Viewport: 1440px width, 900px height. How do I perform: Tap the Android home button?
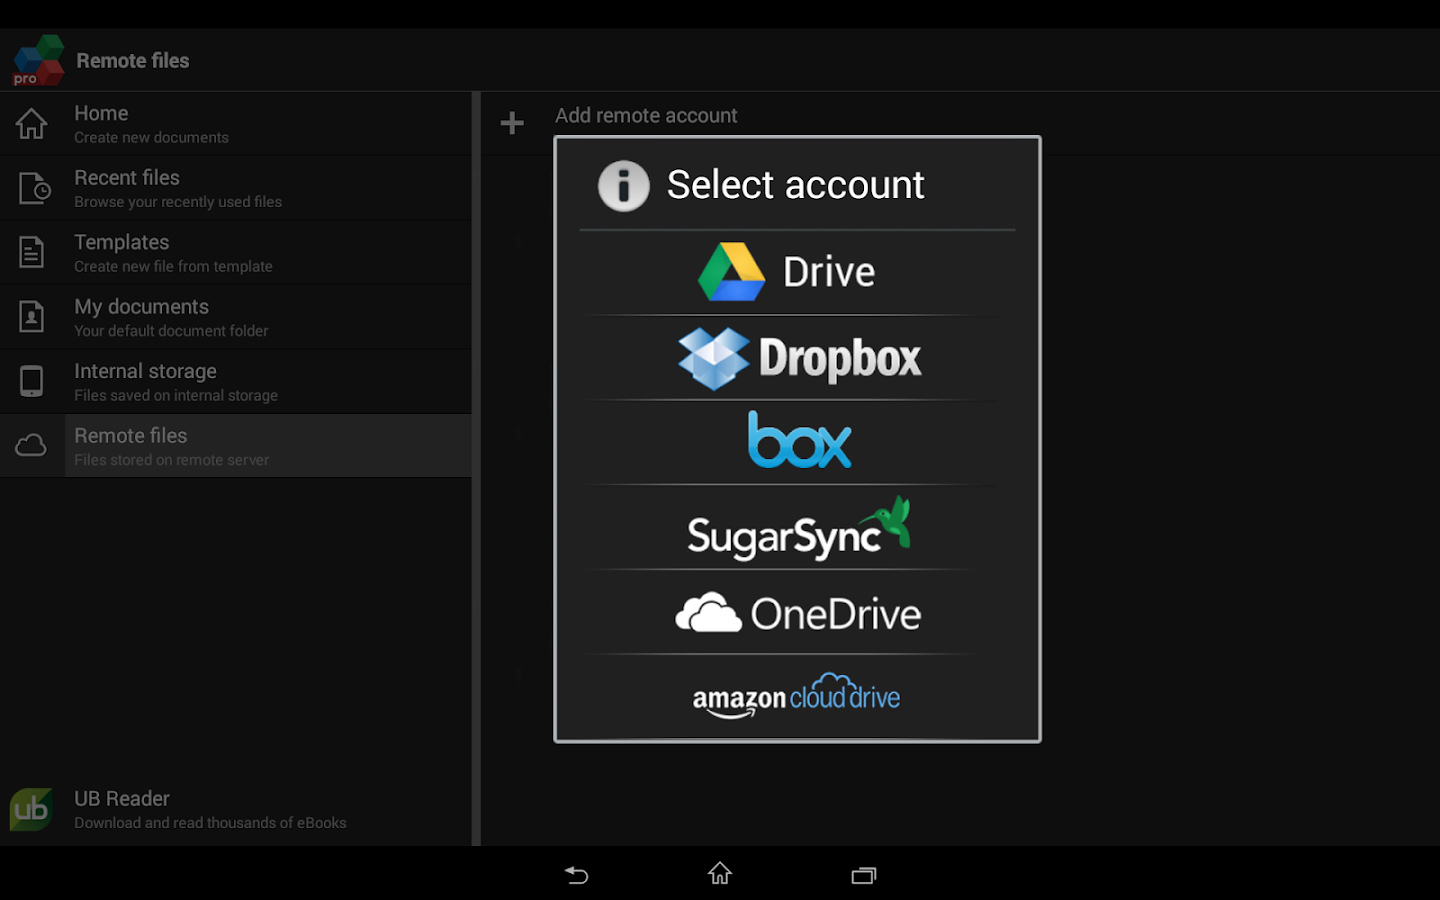coord(720,874)
